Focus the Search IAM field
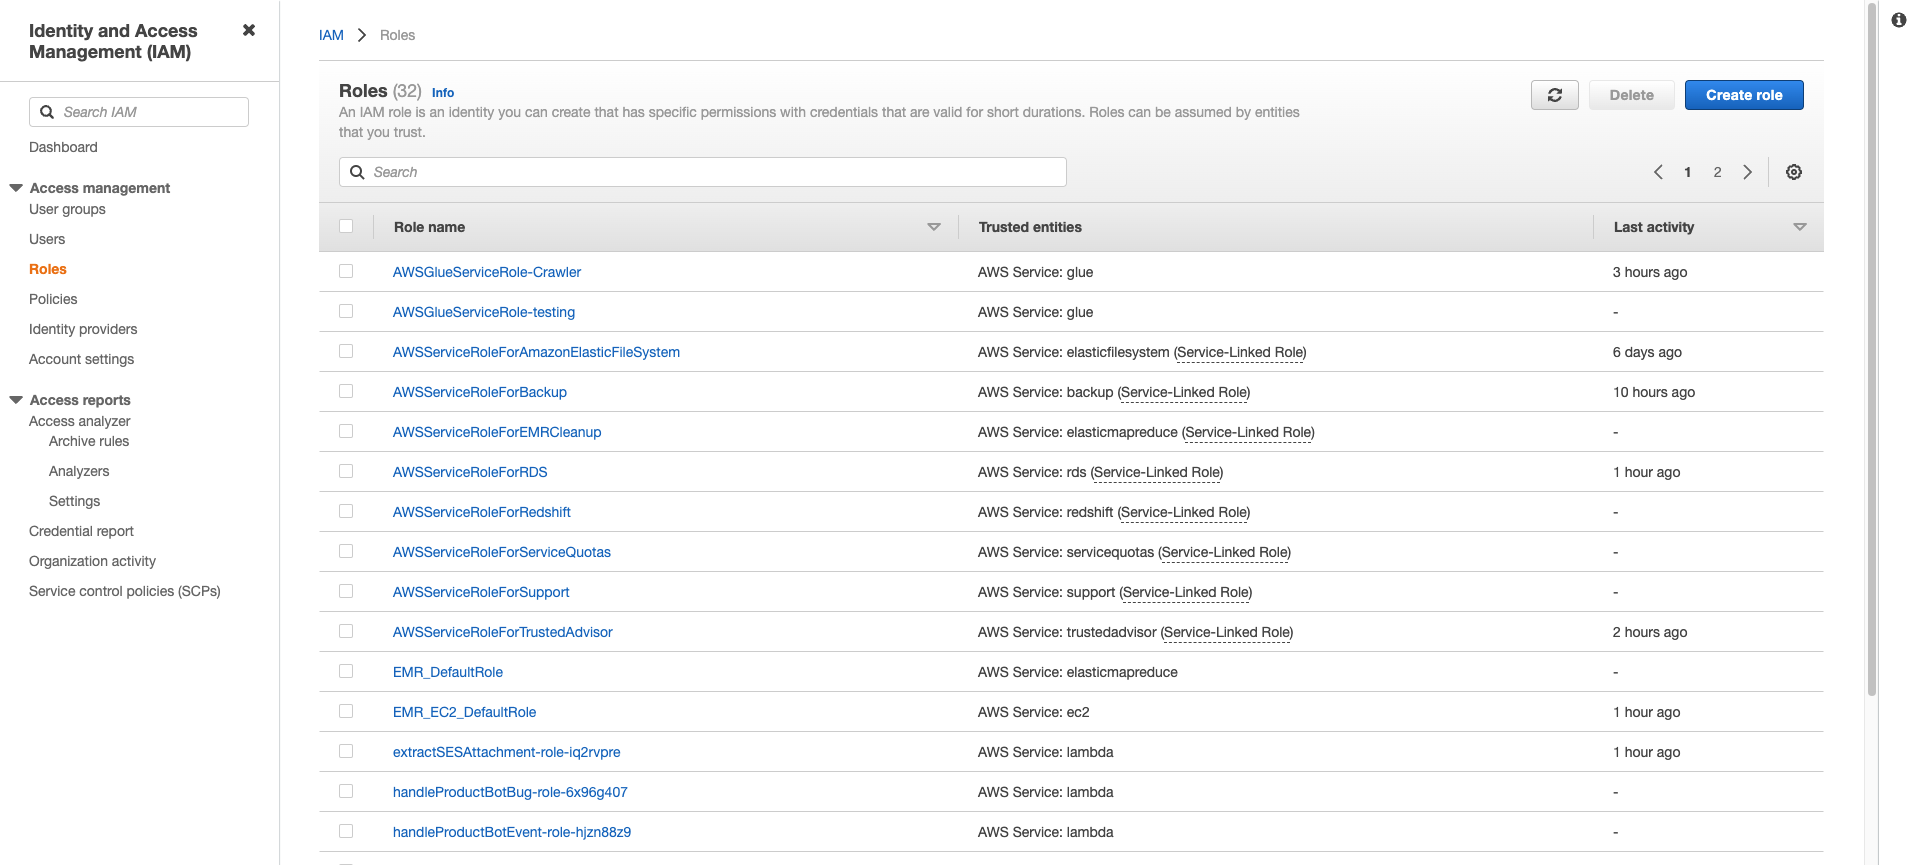 point(139,112)
